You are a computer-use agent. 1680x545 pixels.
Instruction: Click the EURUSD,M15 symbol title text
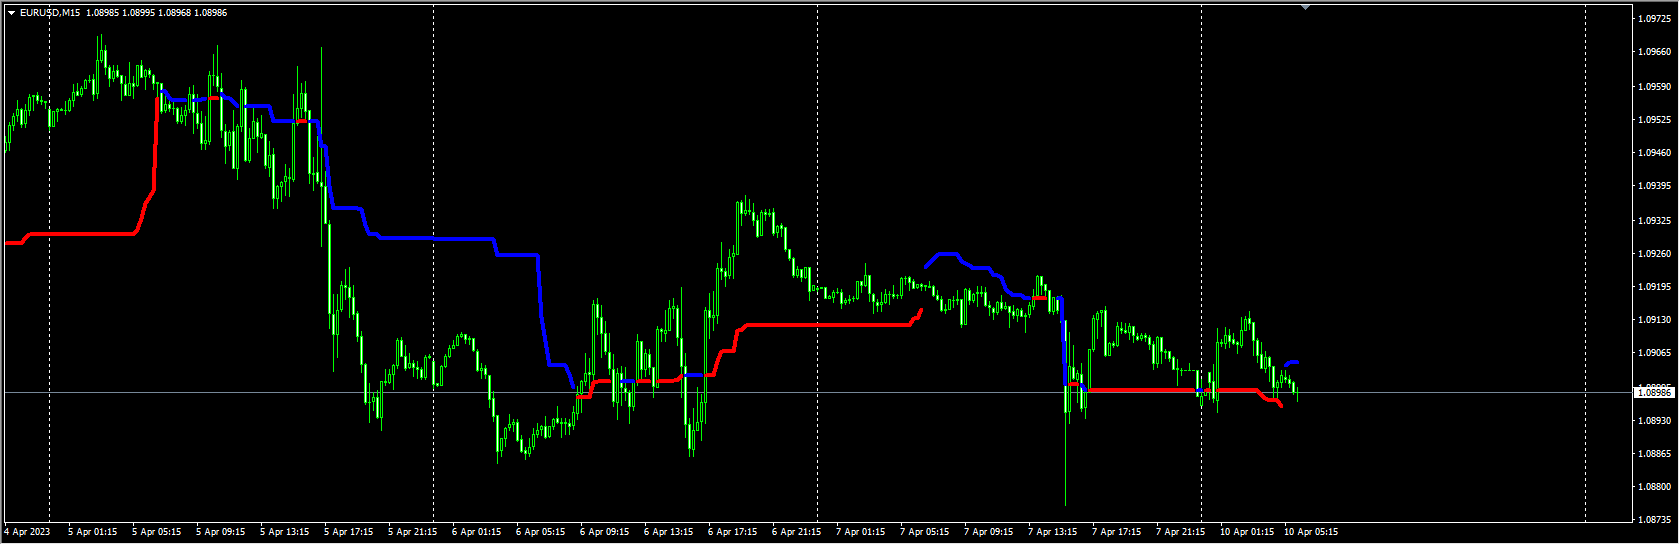[50, 13]
